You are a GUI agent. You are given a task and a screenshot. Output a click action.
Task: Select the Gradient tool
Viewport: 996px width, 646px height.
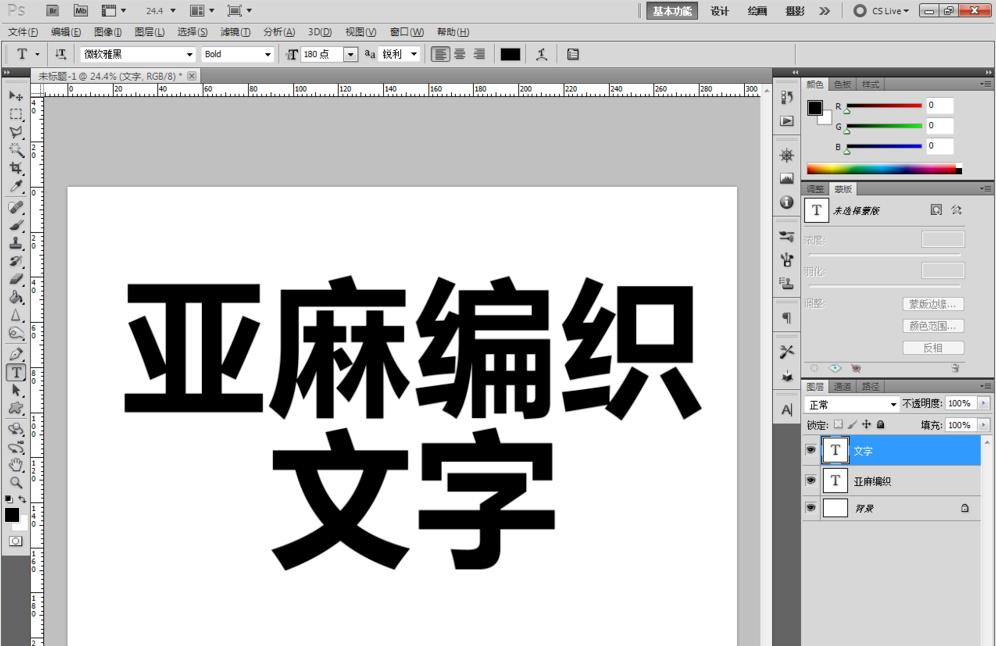pyautogui.click(x=14, y=296)
